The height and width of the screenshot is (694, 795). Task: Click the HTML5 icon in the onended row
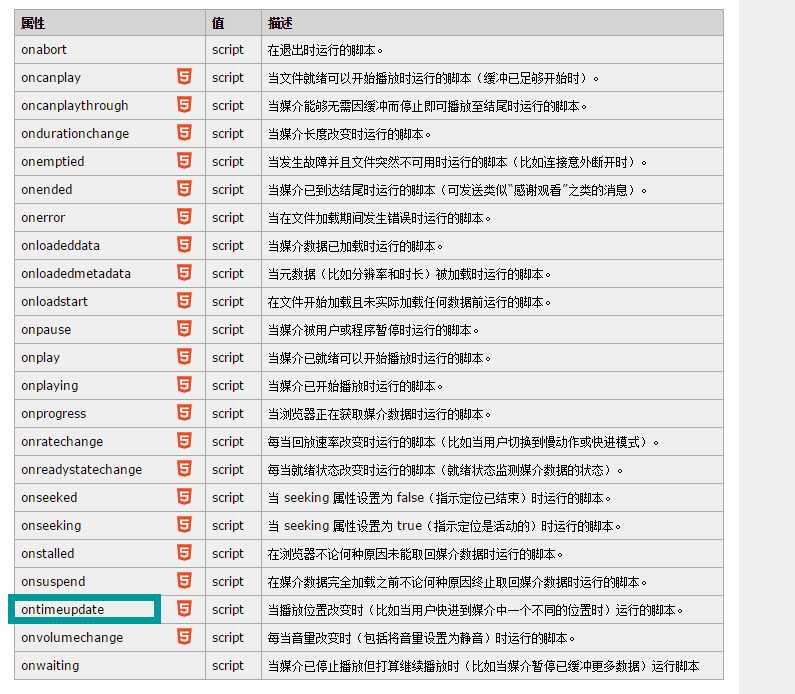point(185,189)
